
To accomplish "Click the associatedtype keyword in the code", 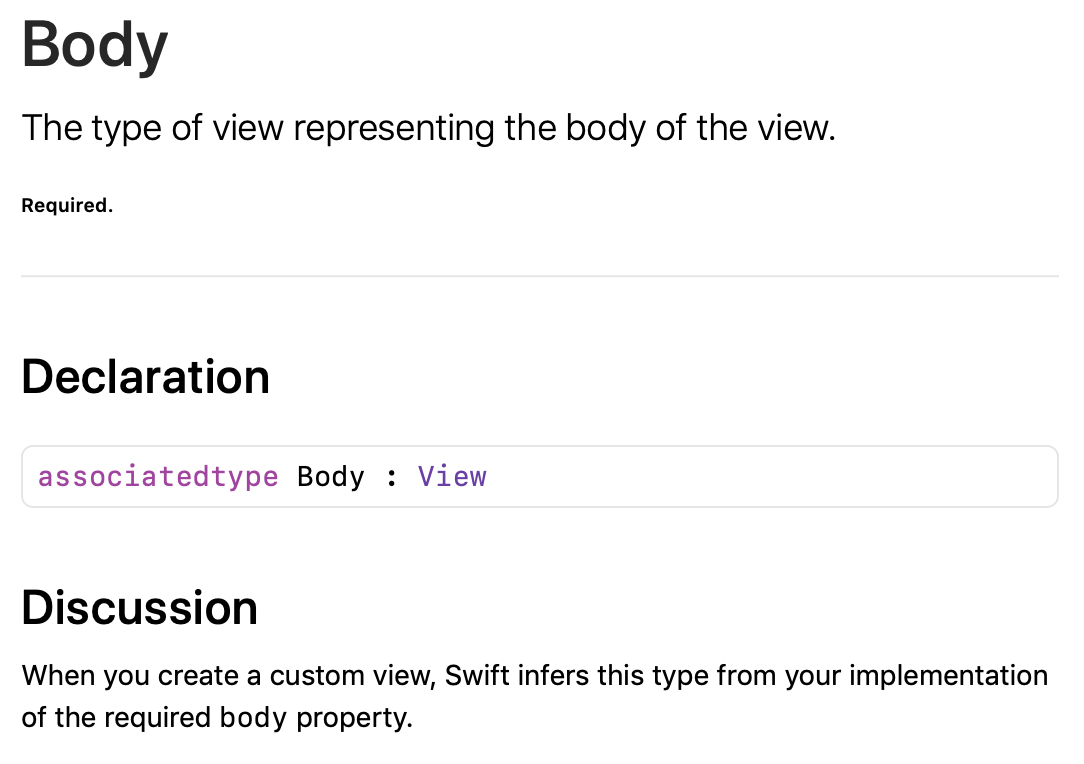I will (158, 477).
